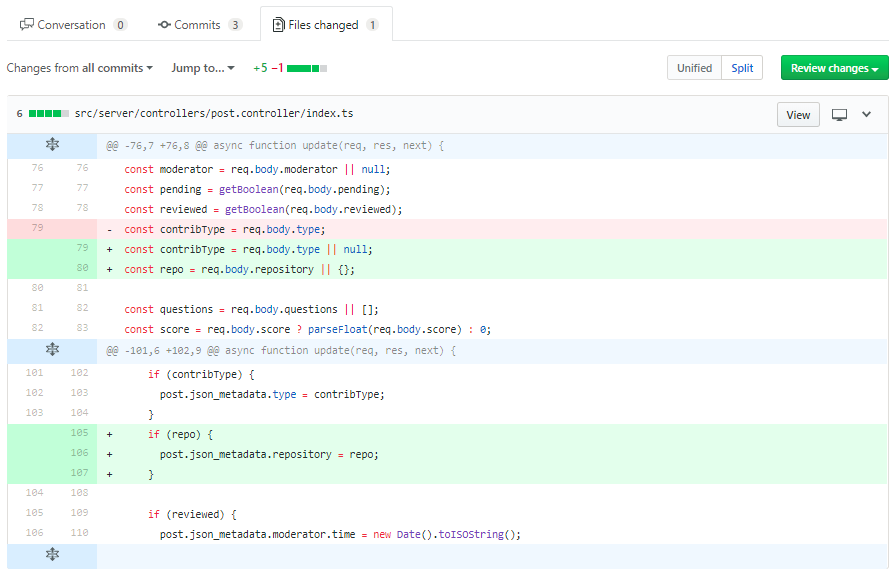This screenshot has height=585, width=896.
Task: Open the Jump to... dropdown
Action: tap(203, 68)
